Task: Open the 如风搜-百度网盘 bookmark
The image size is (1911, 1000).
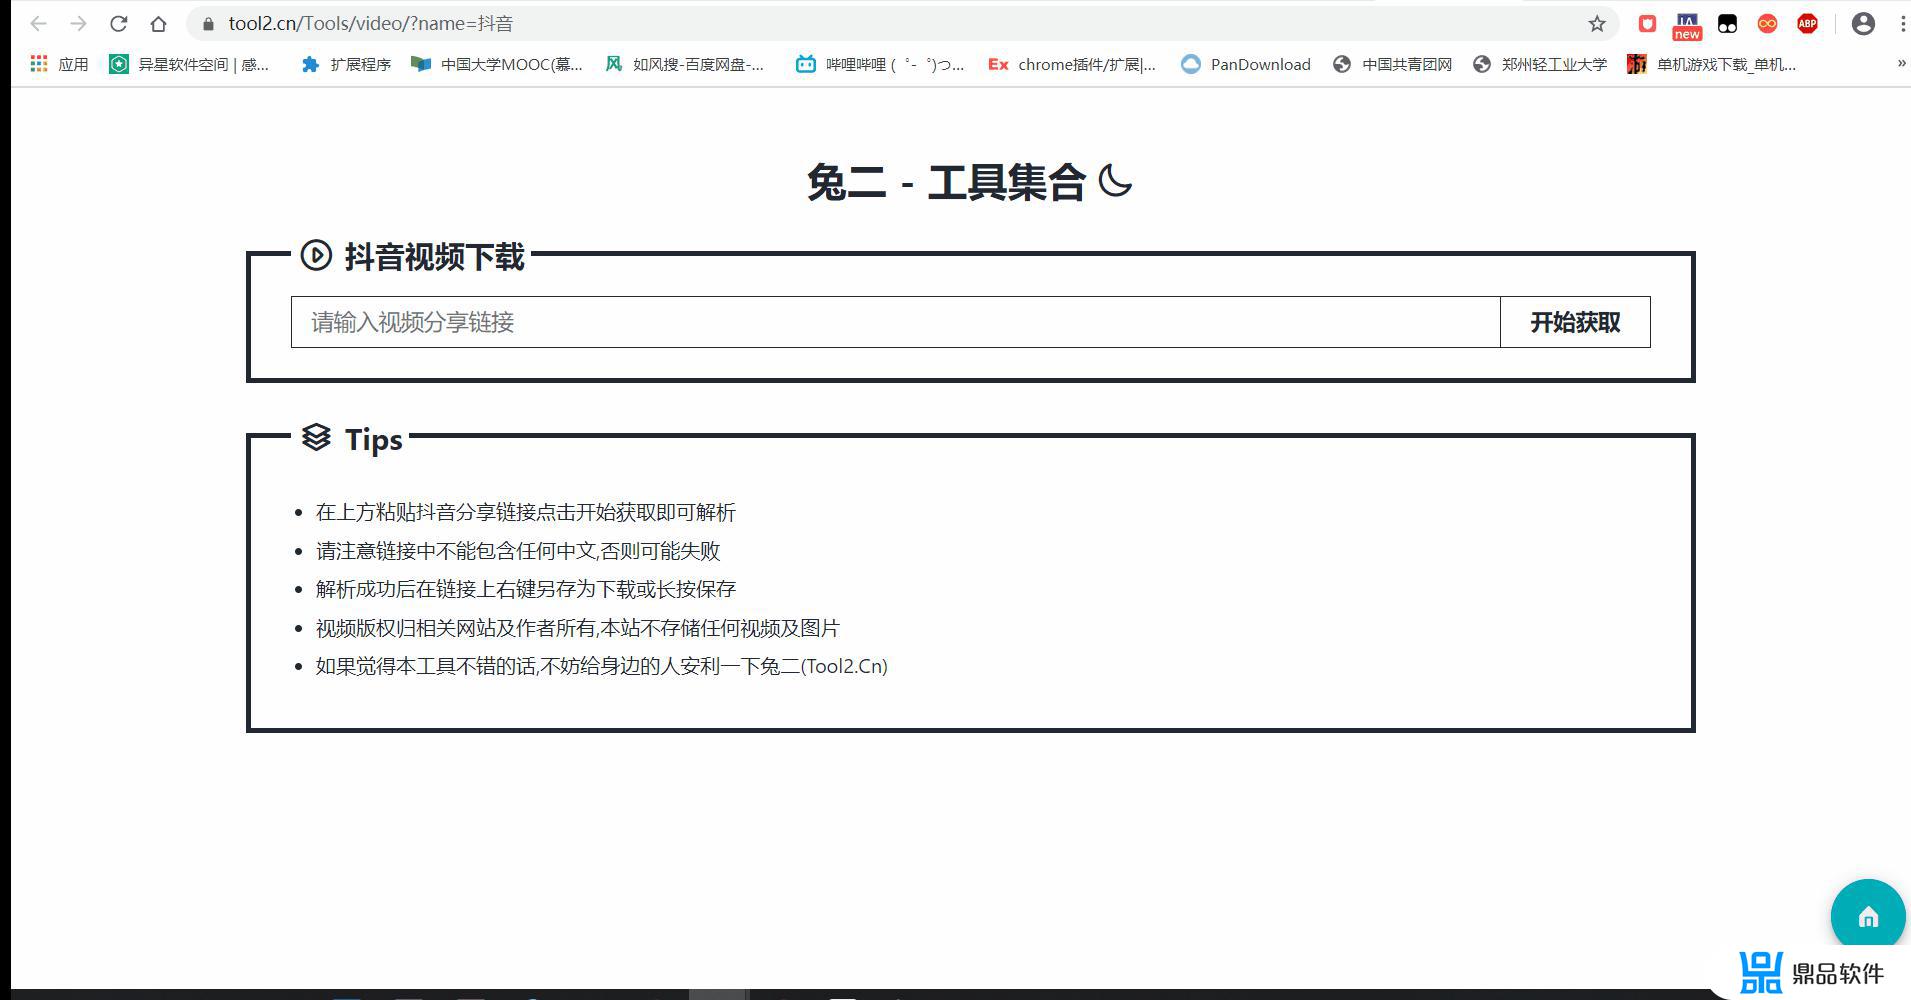Action: click(x=685, y=64)
